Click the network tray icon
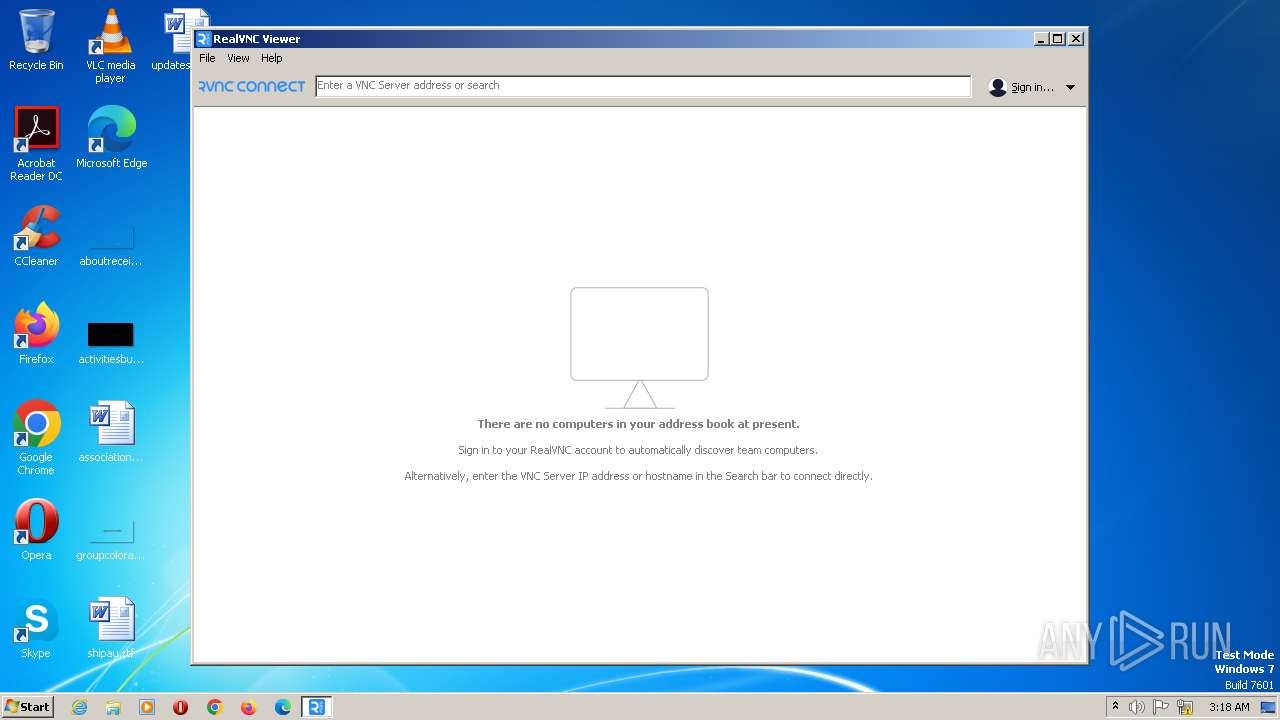The image size is (1280, 720). coord(1185,707)
